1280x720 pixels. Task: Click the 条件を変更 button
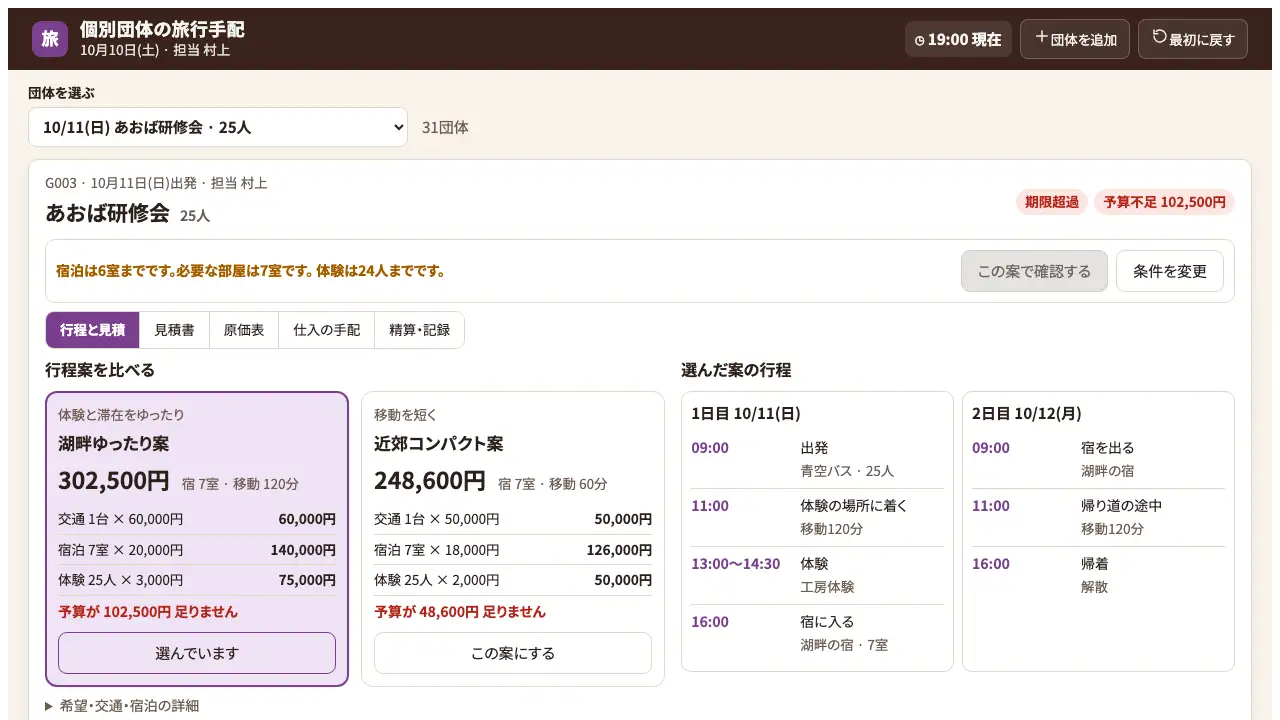pos(1170,271)
